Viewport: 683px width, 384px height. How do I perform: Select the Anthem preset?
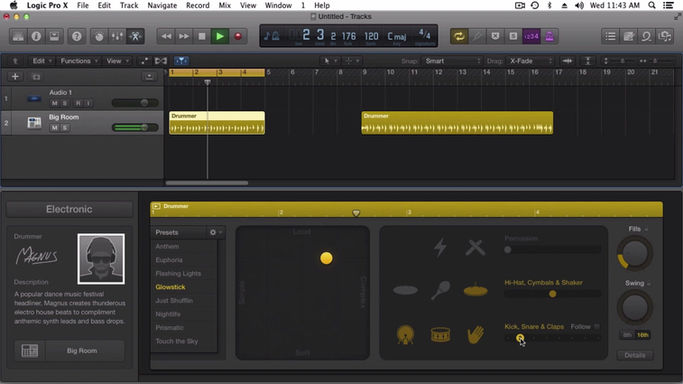[167, 246]
